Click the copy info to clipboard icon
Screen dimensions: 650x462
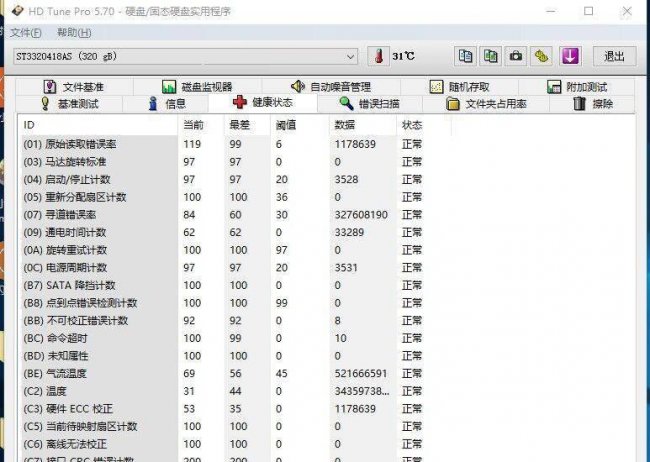[x=465, y=56]
